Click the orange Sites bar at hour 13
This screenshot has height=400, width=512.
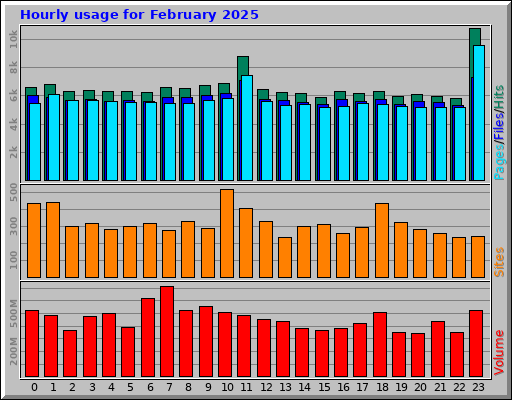pos(285,257)
